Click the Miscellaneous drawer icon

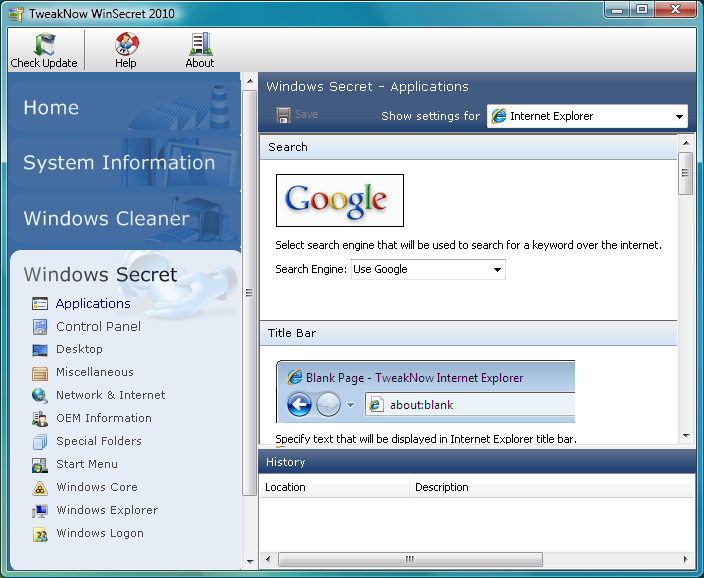click(x=40, y=373)
